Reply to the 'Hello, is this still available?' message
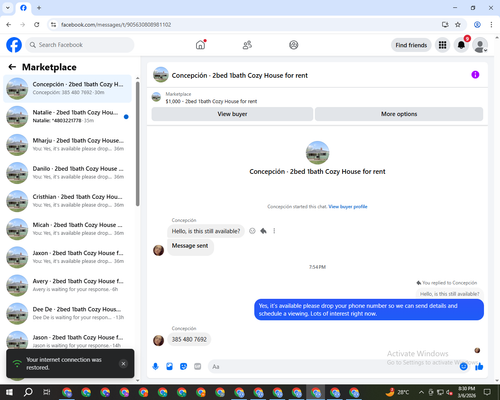Viewport: 500px width, 400px height. tap(263, 231)
